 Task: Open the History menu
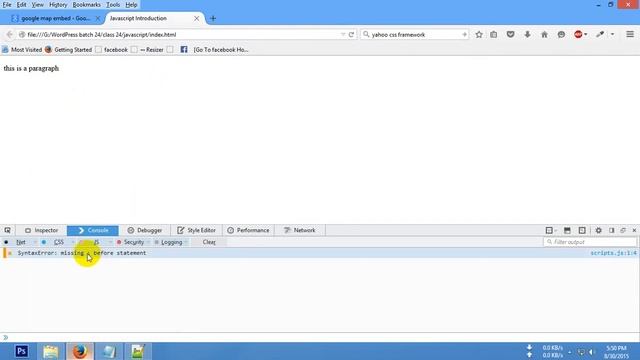[58, 5]
